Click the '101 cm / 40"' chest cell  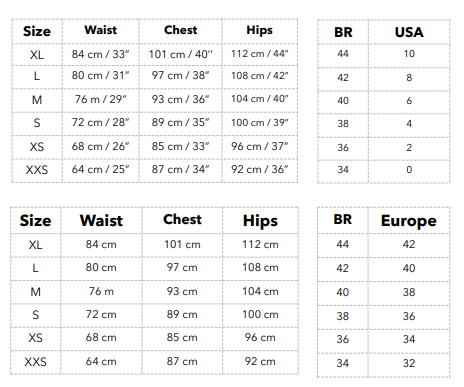coord(180,54)
